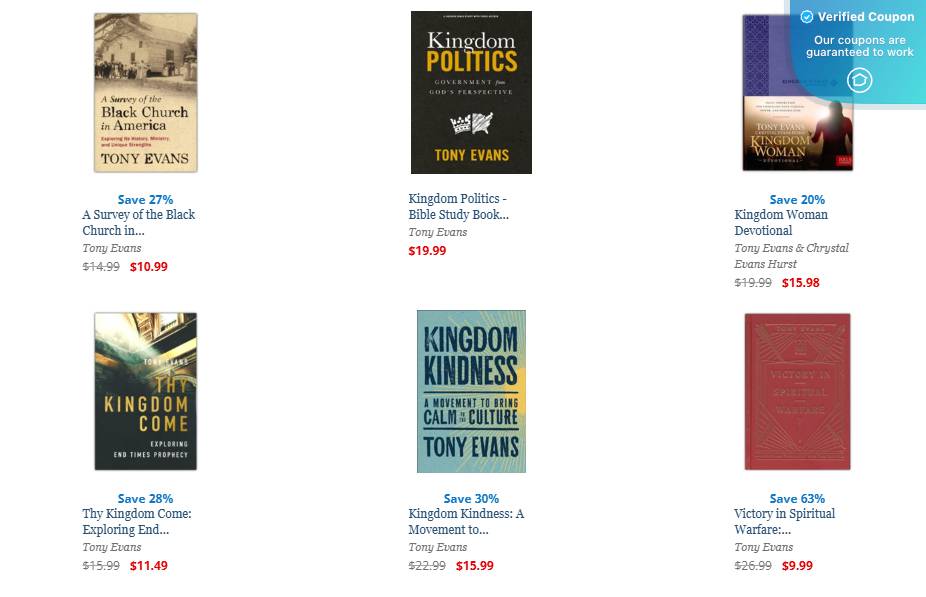View the Kingdom Kindness book cover
Image resolution: width=926 pixels, height=597 pixels.
471,392
